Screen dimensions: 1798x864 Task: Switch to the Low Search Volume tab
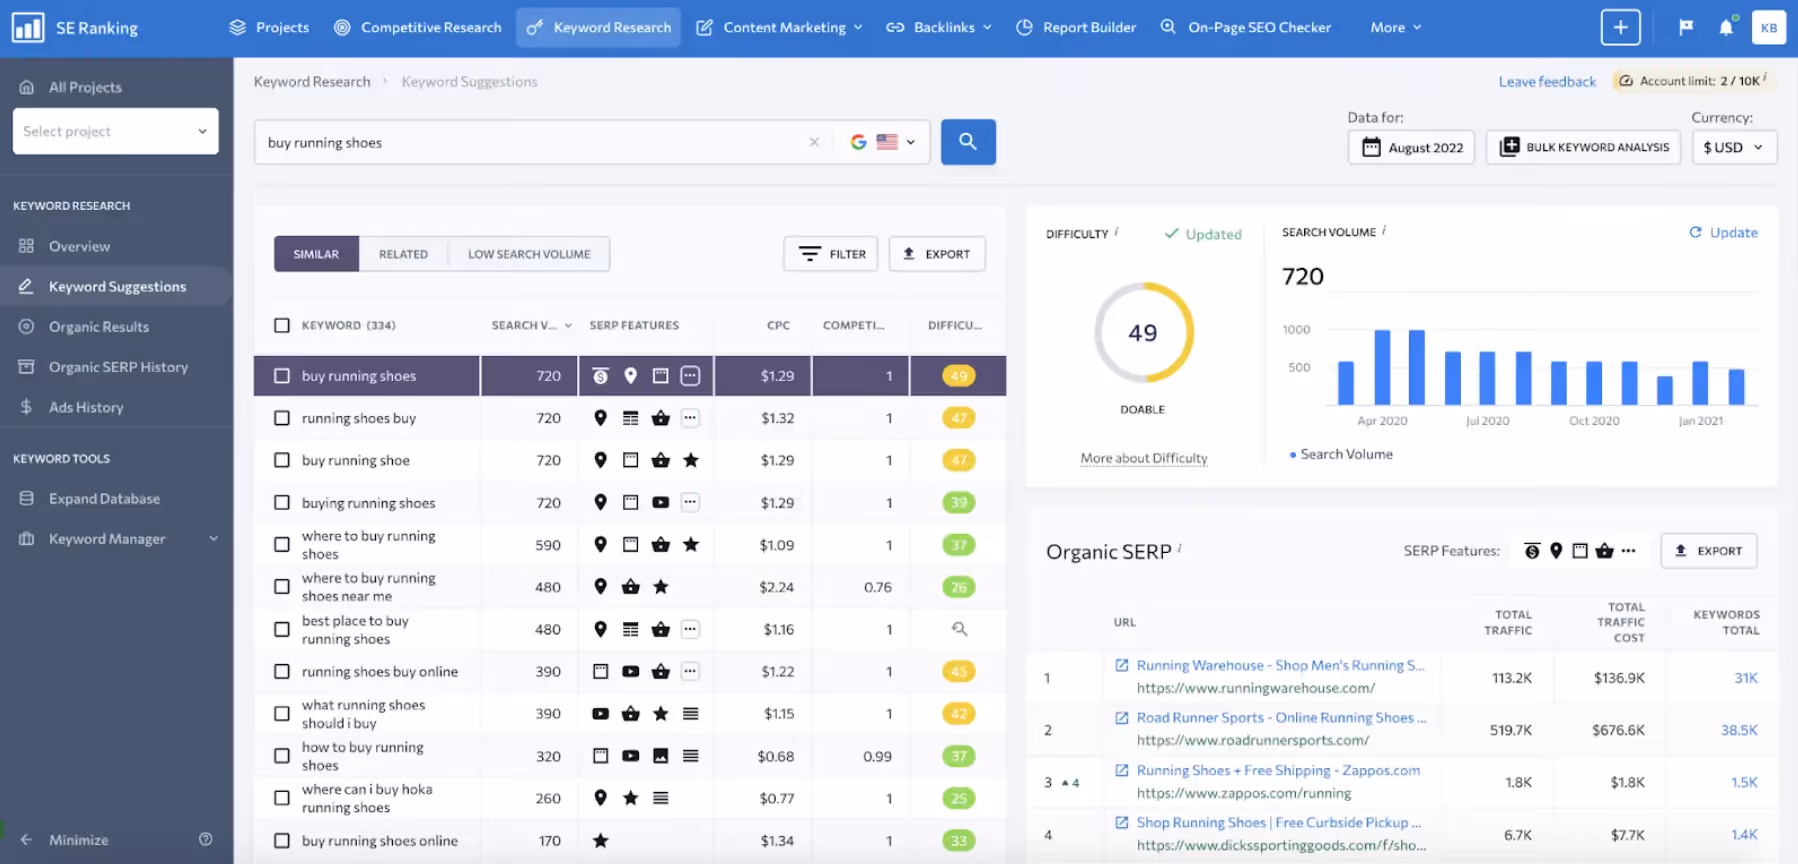tap(529, 254)
